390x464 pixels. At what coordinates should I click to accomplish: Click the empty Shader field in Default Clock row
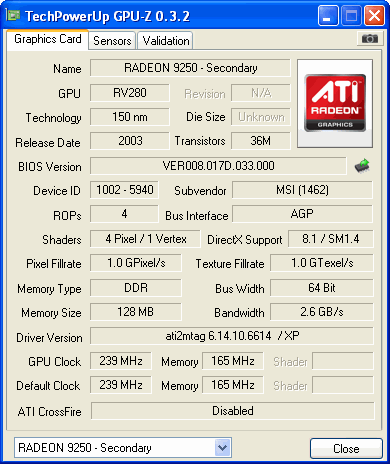coord(343,385)
